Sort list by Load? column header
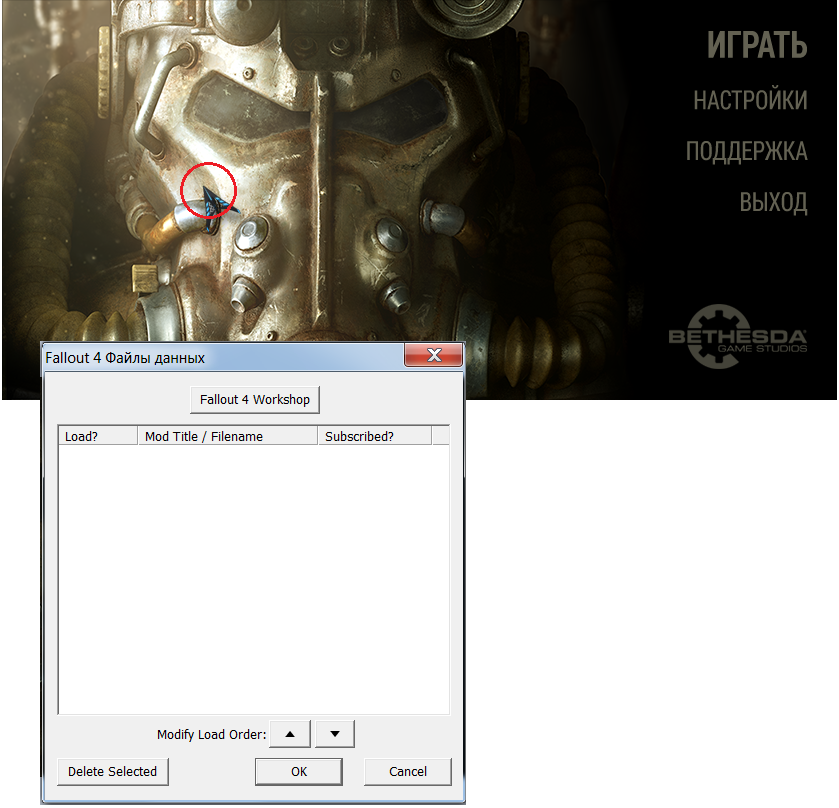Image resolution: width=839 pixels, height=808 pixels. tap(98, 436)
